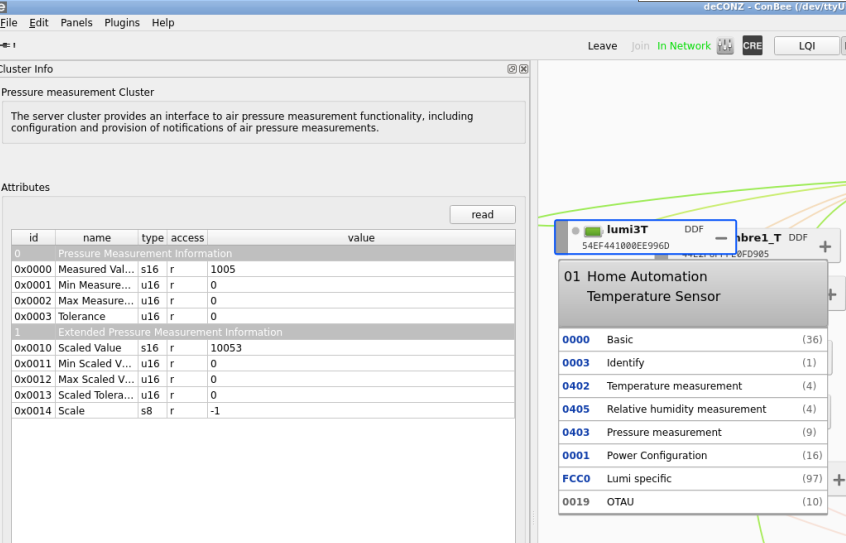This screenshot has height=543, width=846.
Task: Click the lumi3T battery icon
Action: pos(592,232)
